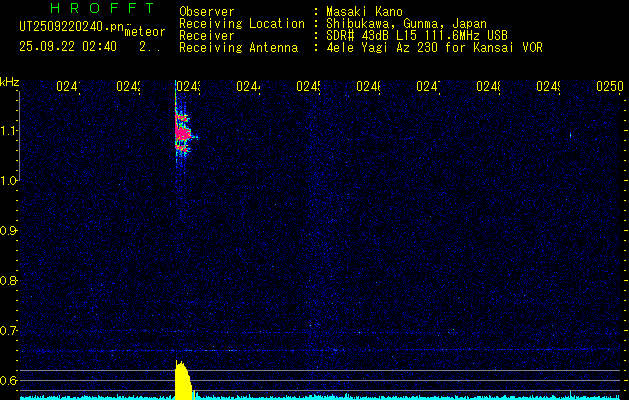The height and width of the screenshot is (400, 629).
Task: Click the 0244 time marker
Action: point(248,86)
